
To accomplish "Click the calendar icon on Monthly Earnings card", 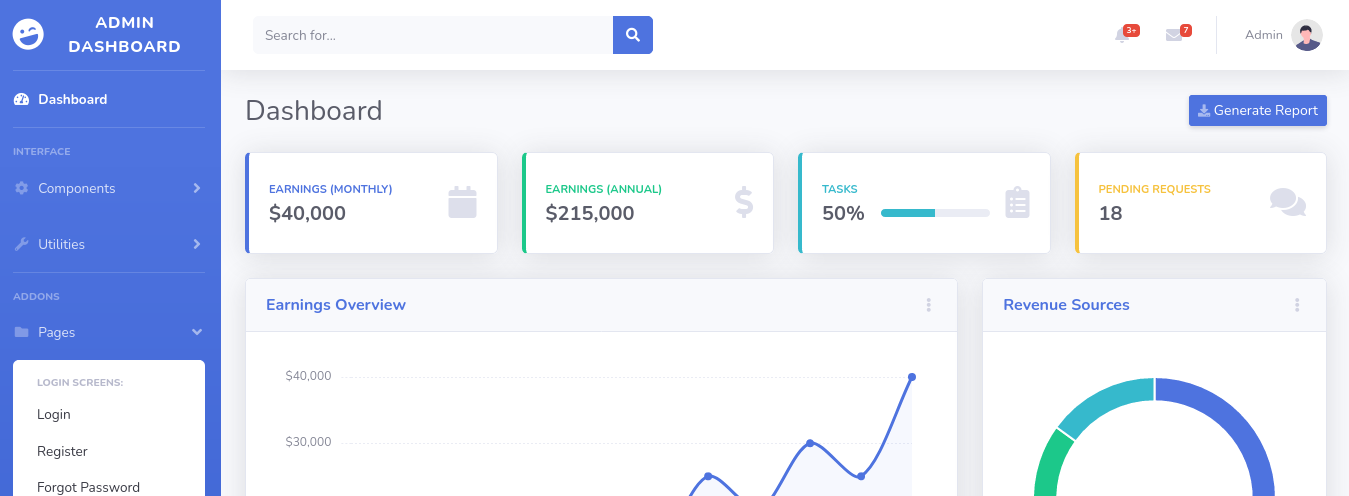I will point(462,203).
